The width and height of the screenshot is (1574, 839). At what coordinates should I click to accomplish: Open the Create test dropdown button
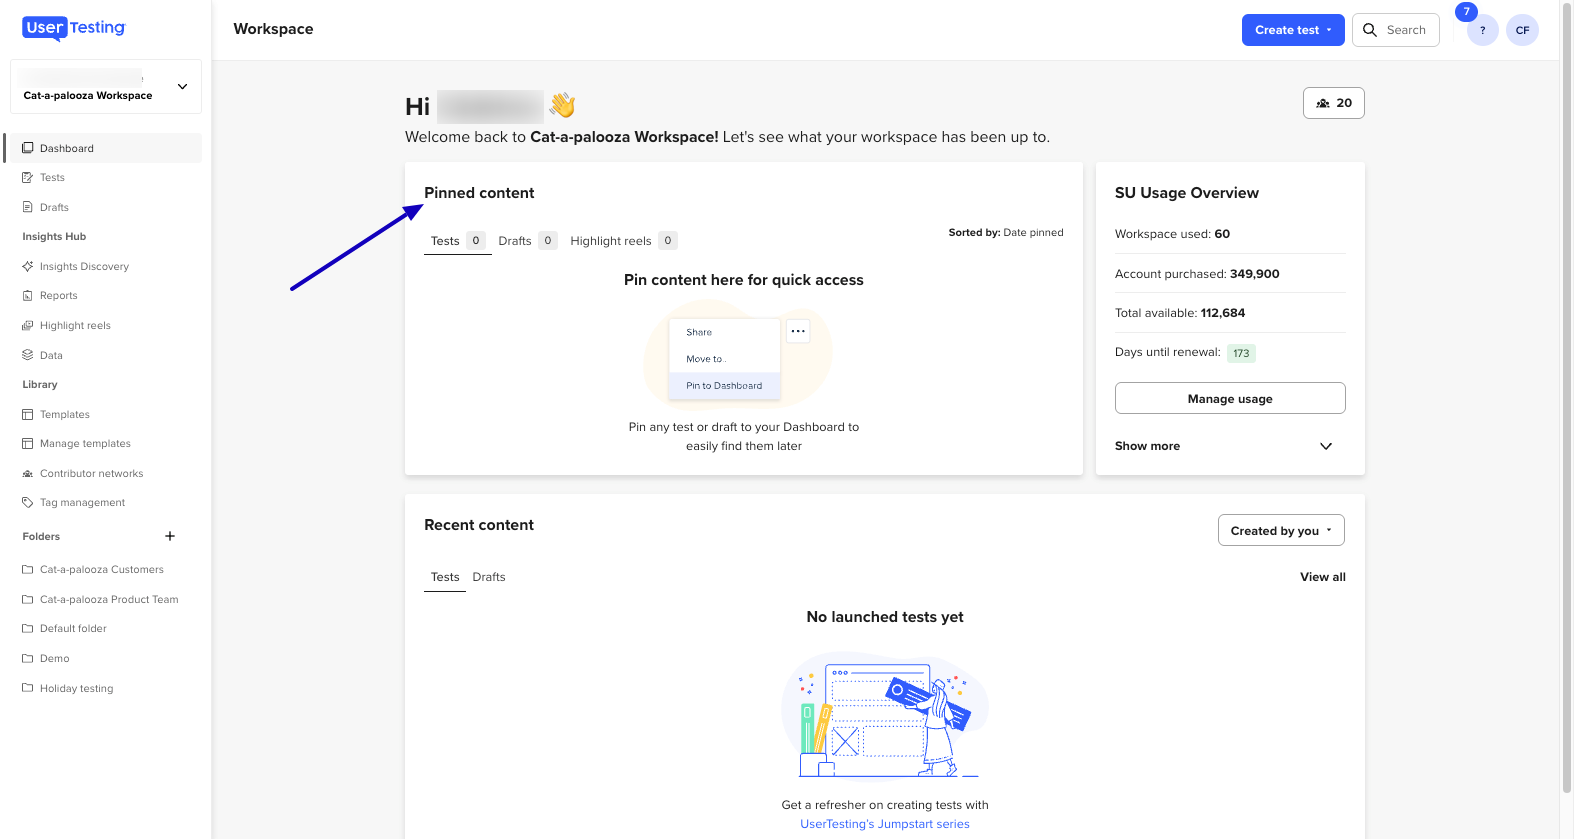click(x=1293, y=30)
